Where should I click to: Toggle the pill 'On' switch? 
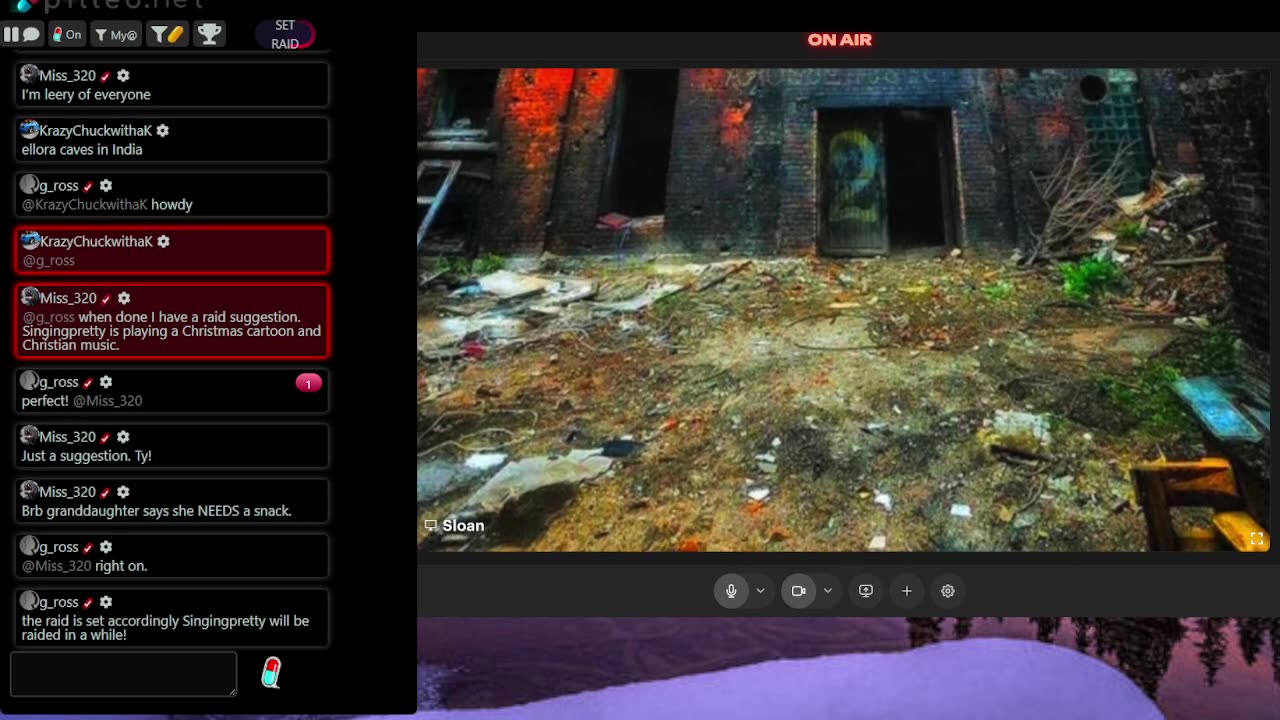(x=66, y=34)
